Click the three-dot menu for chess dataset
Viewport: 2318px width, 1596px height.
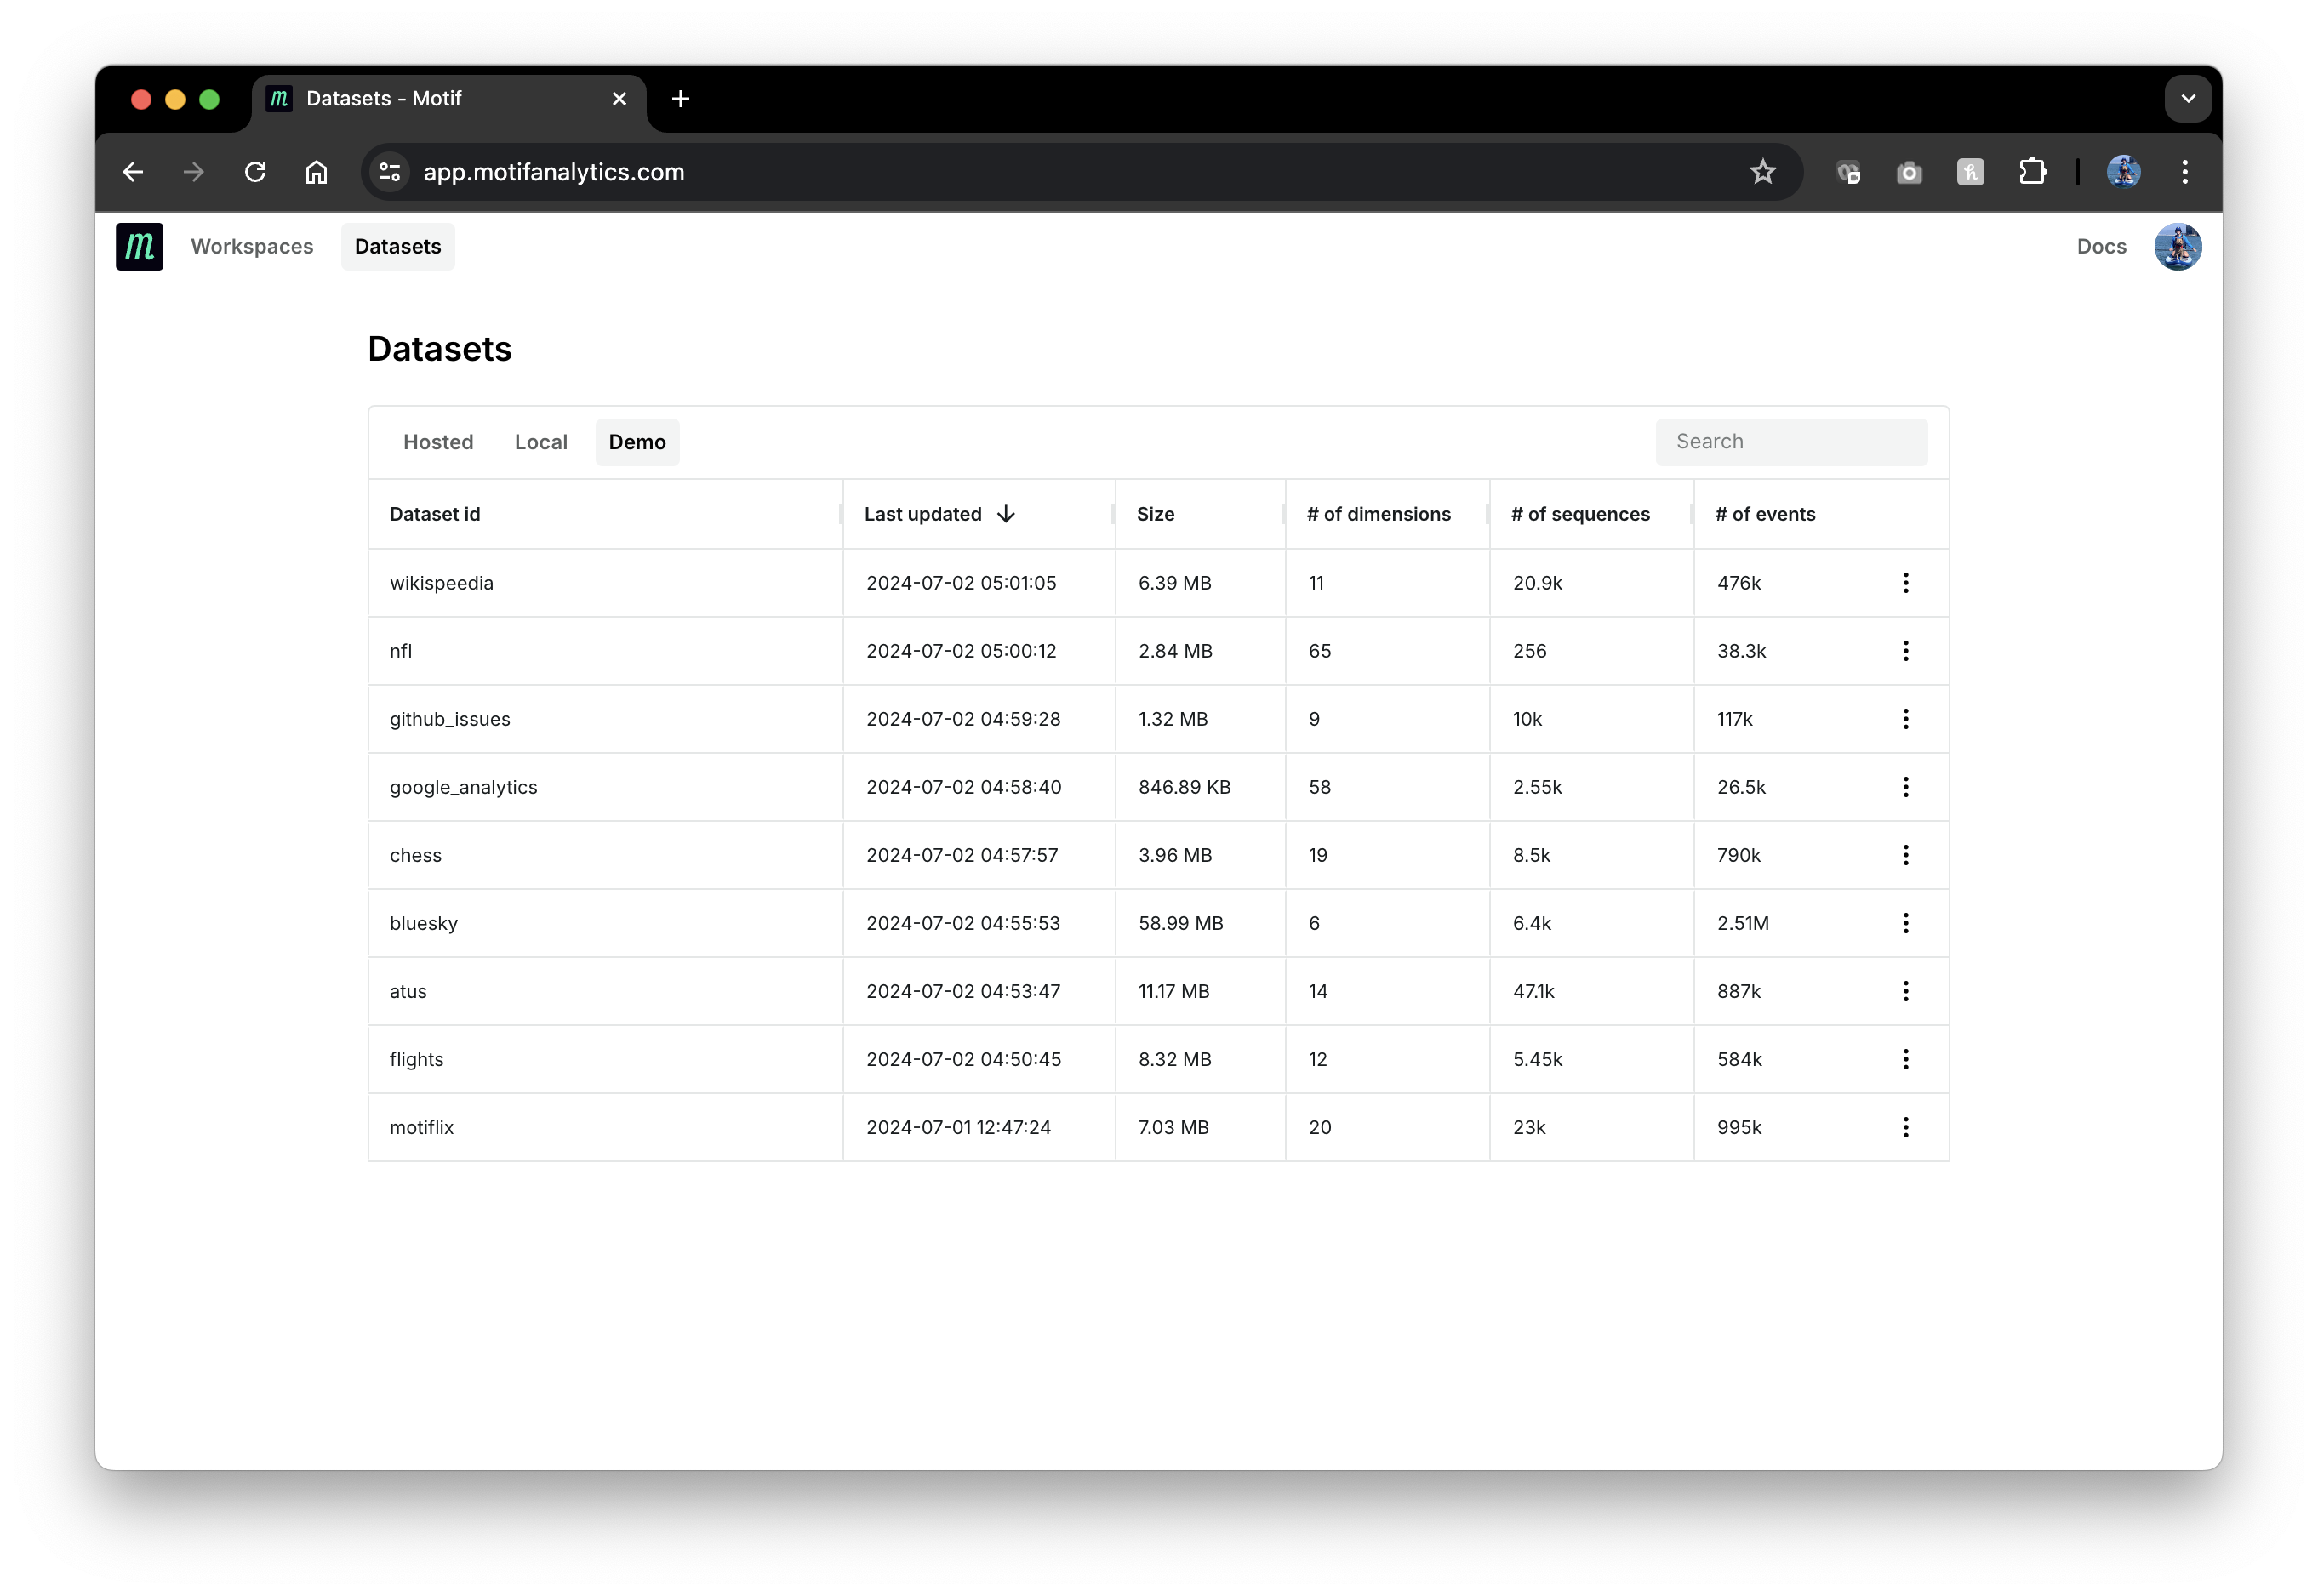(1906, 854)
